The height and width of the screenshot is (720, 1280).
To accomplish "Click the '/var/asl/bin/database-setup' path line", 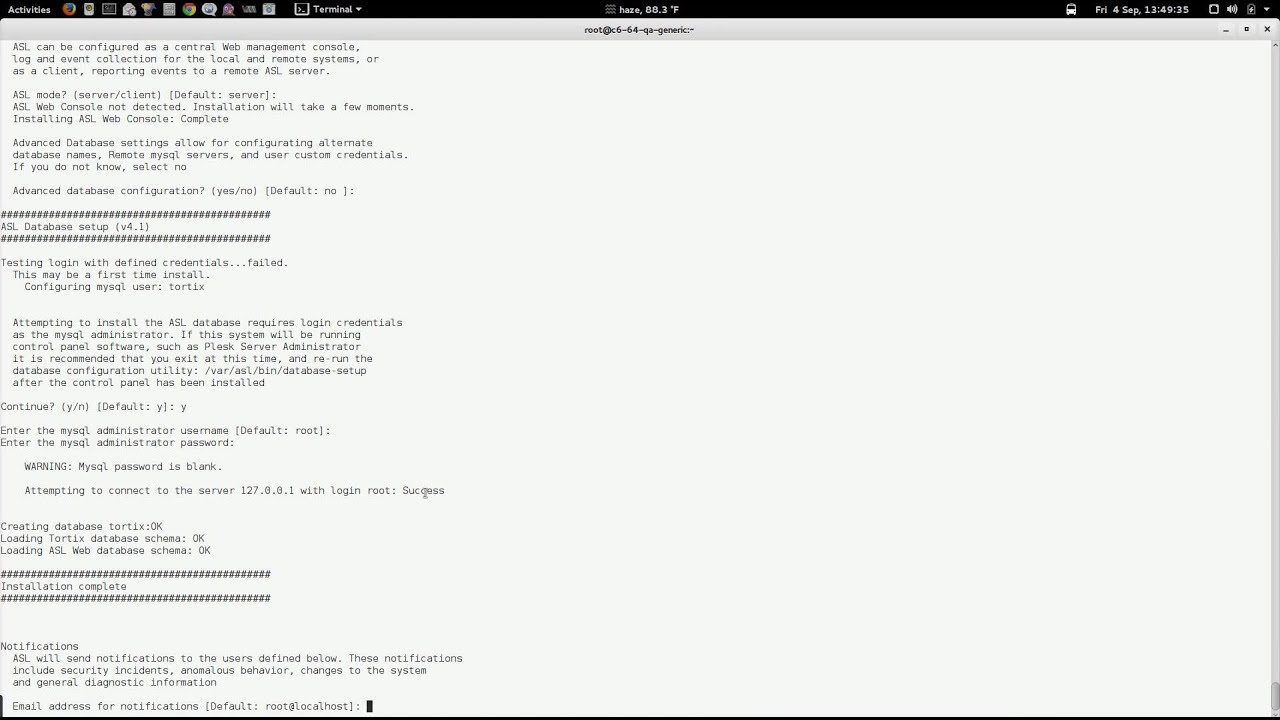I will (189, 371).
